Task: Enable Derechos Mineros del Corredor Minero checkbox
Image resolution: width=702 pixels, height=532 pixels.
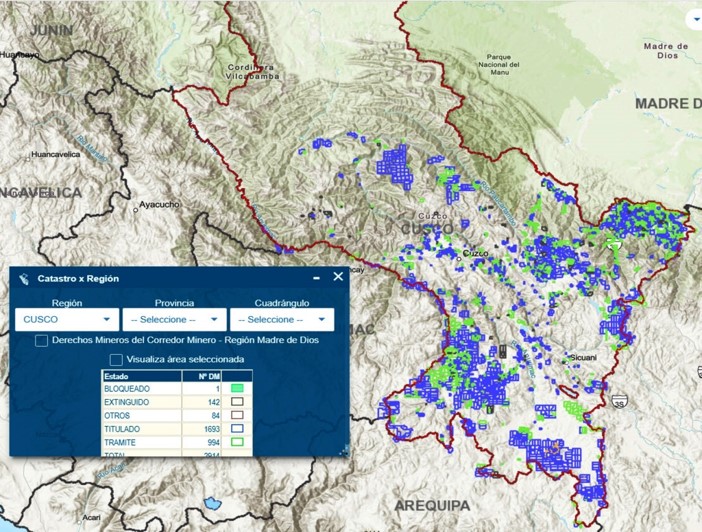Action: [41, 341]
